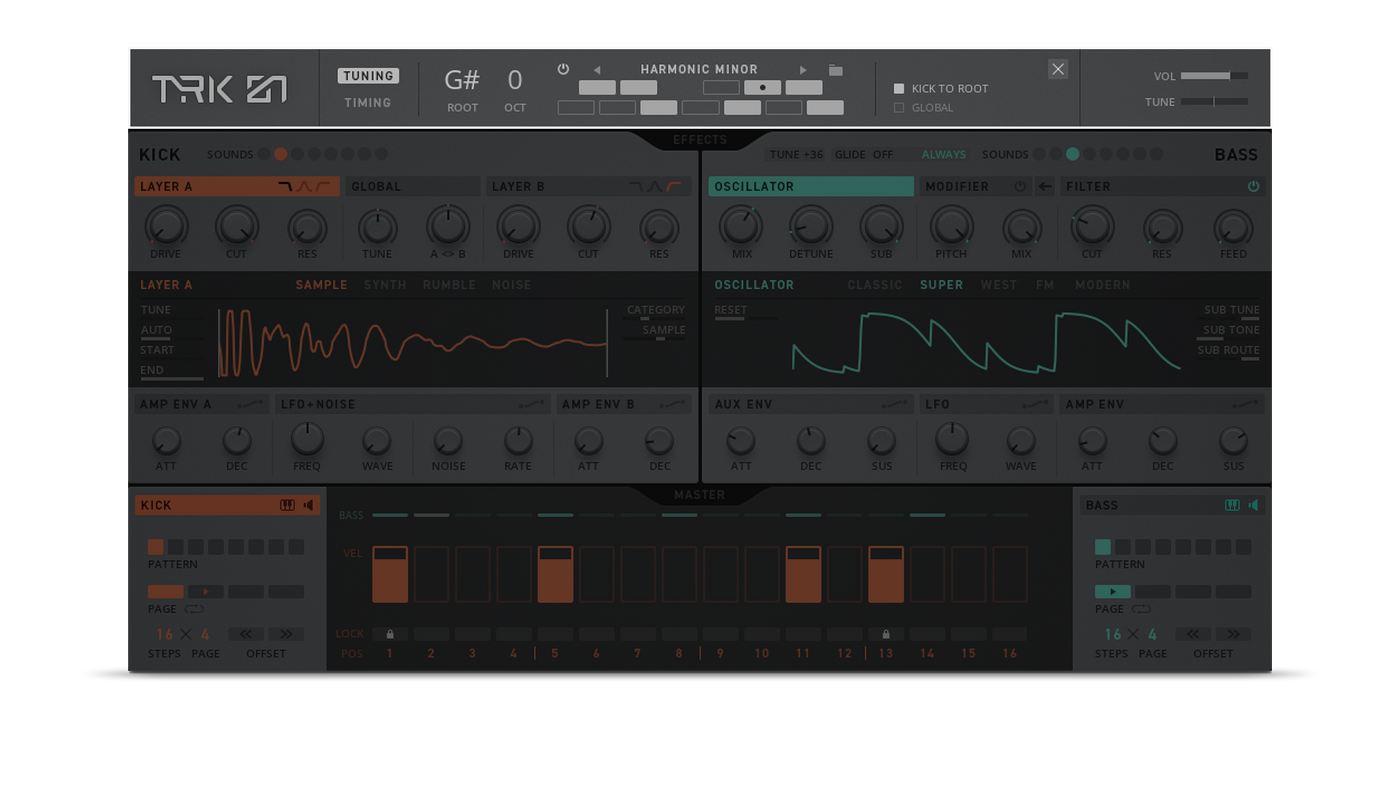Change the Glide Off setting
Viewport: 1400px width, 804px height.
(864, 155)
